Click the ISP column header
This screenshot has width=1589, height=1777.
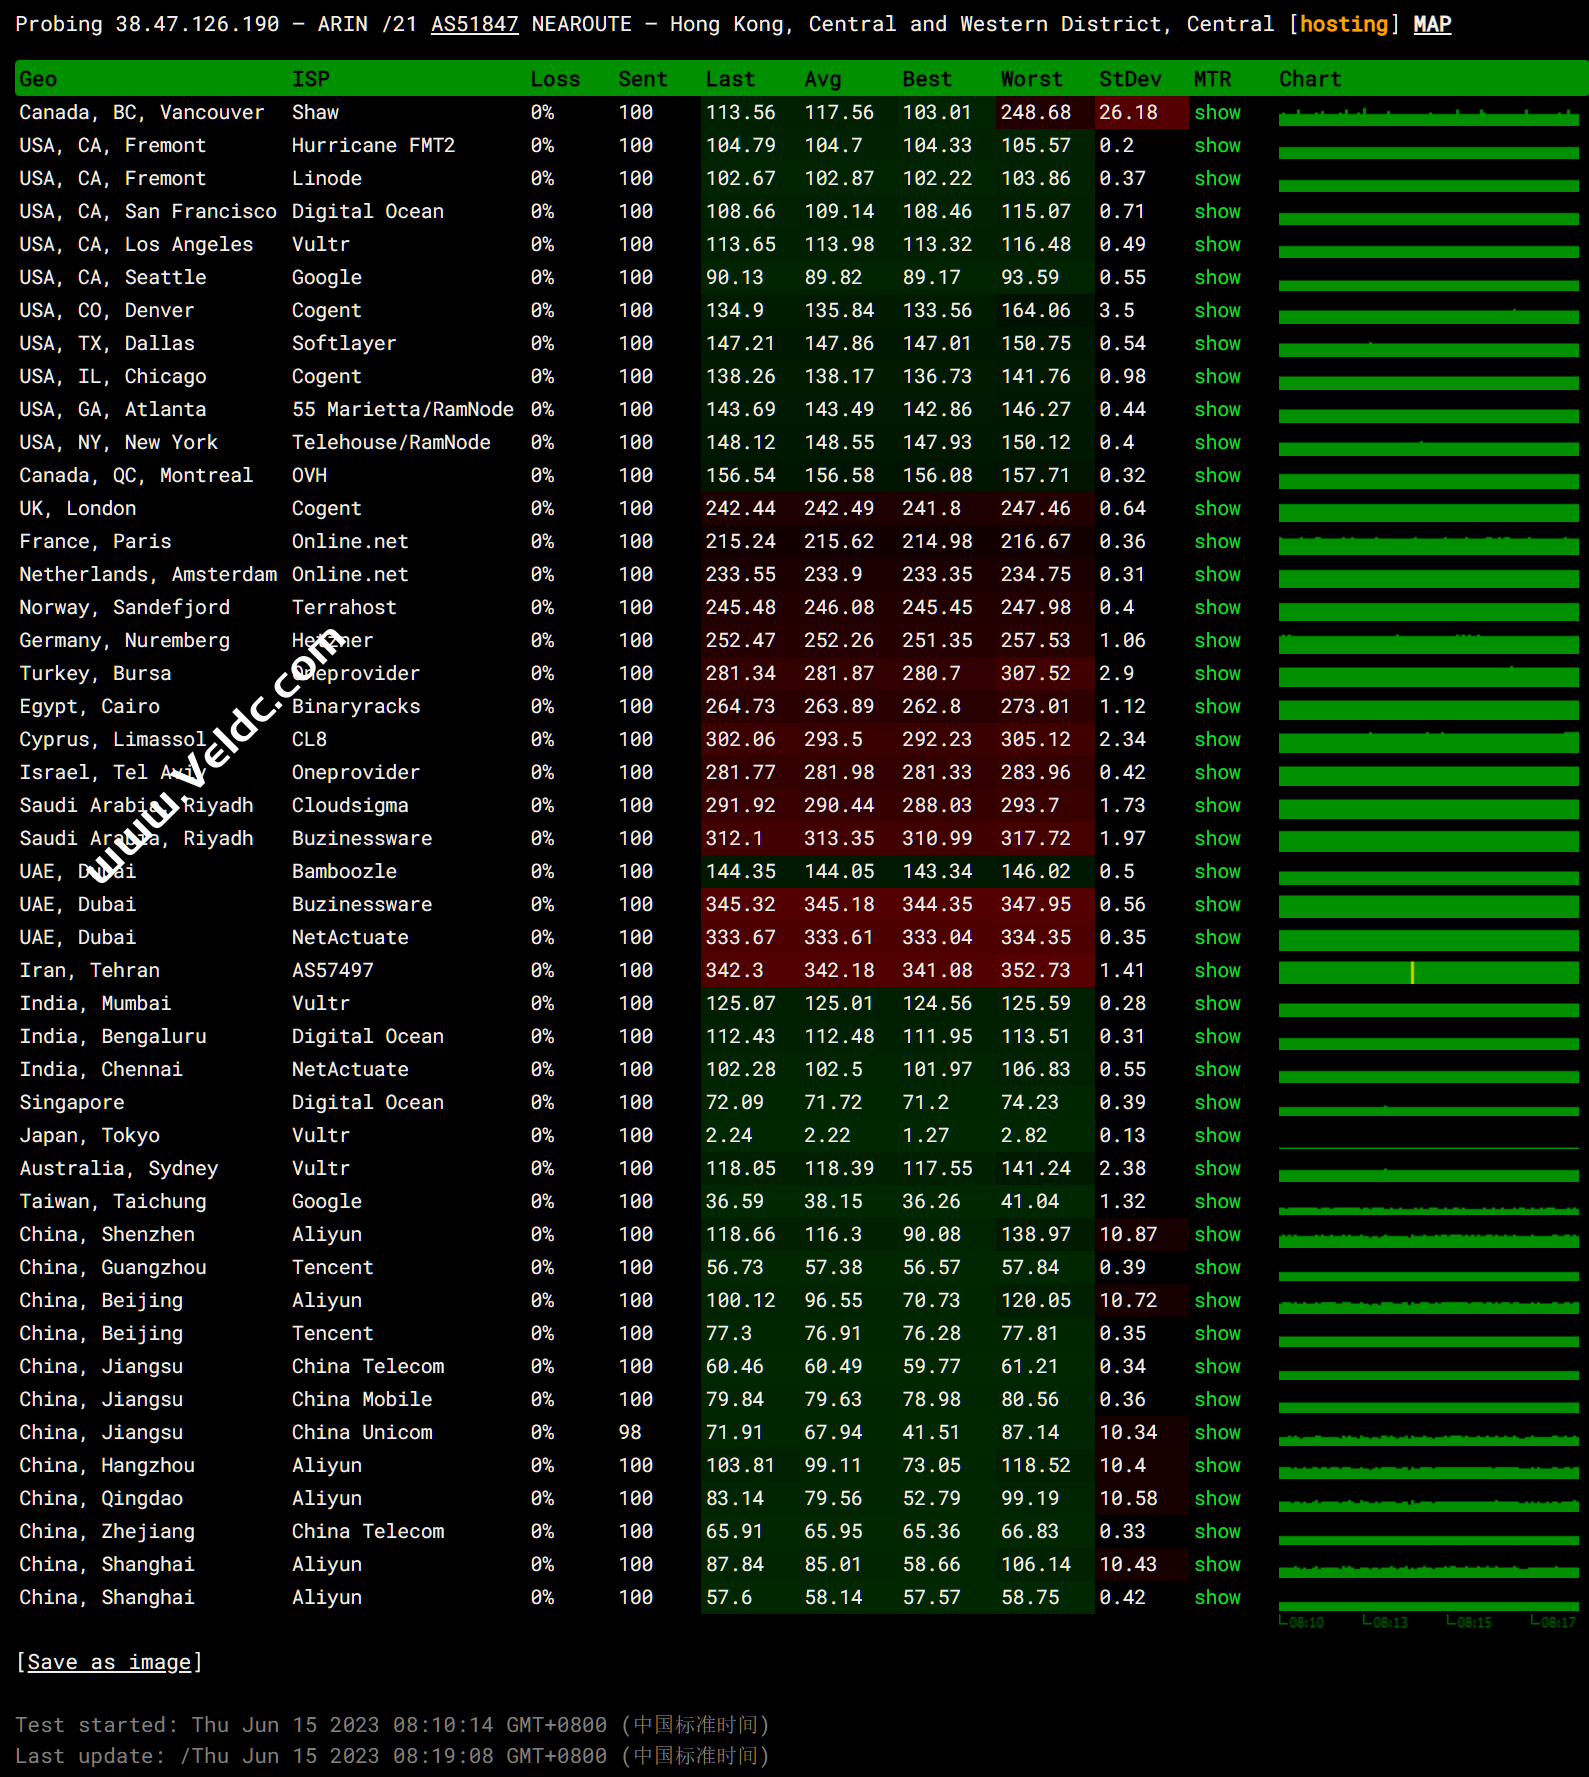pos(310,79)
